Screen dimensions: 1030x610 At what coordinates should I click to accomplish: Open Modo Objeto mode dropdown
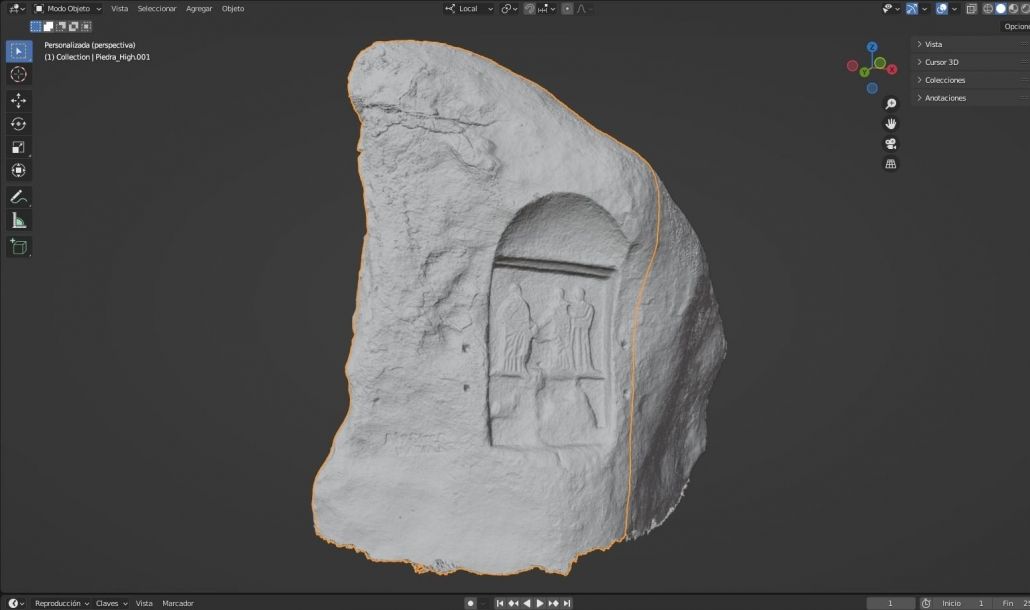(x=67, y=9)
